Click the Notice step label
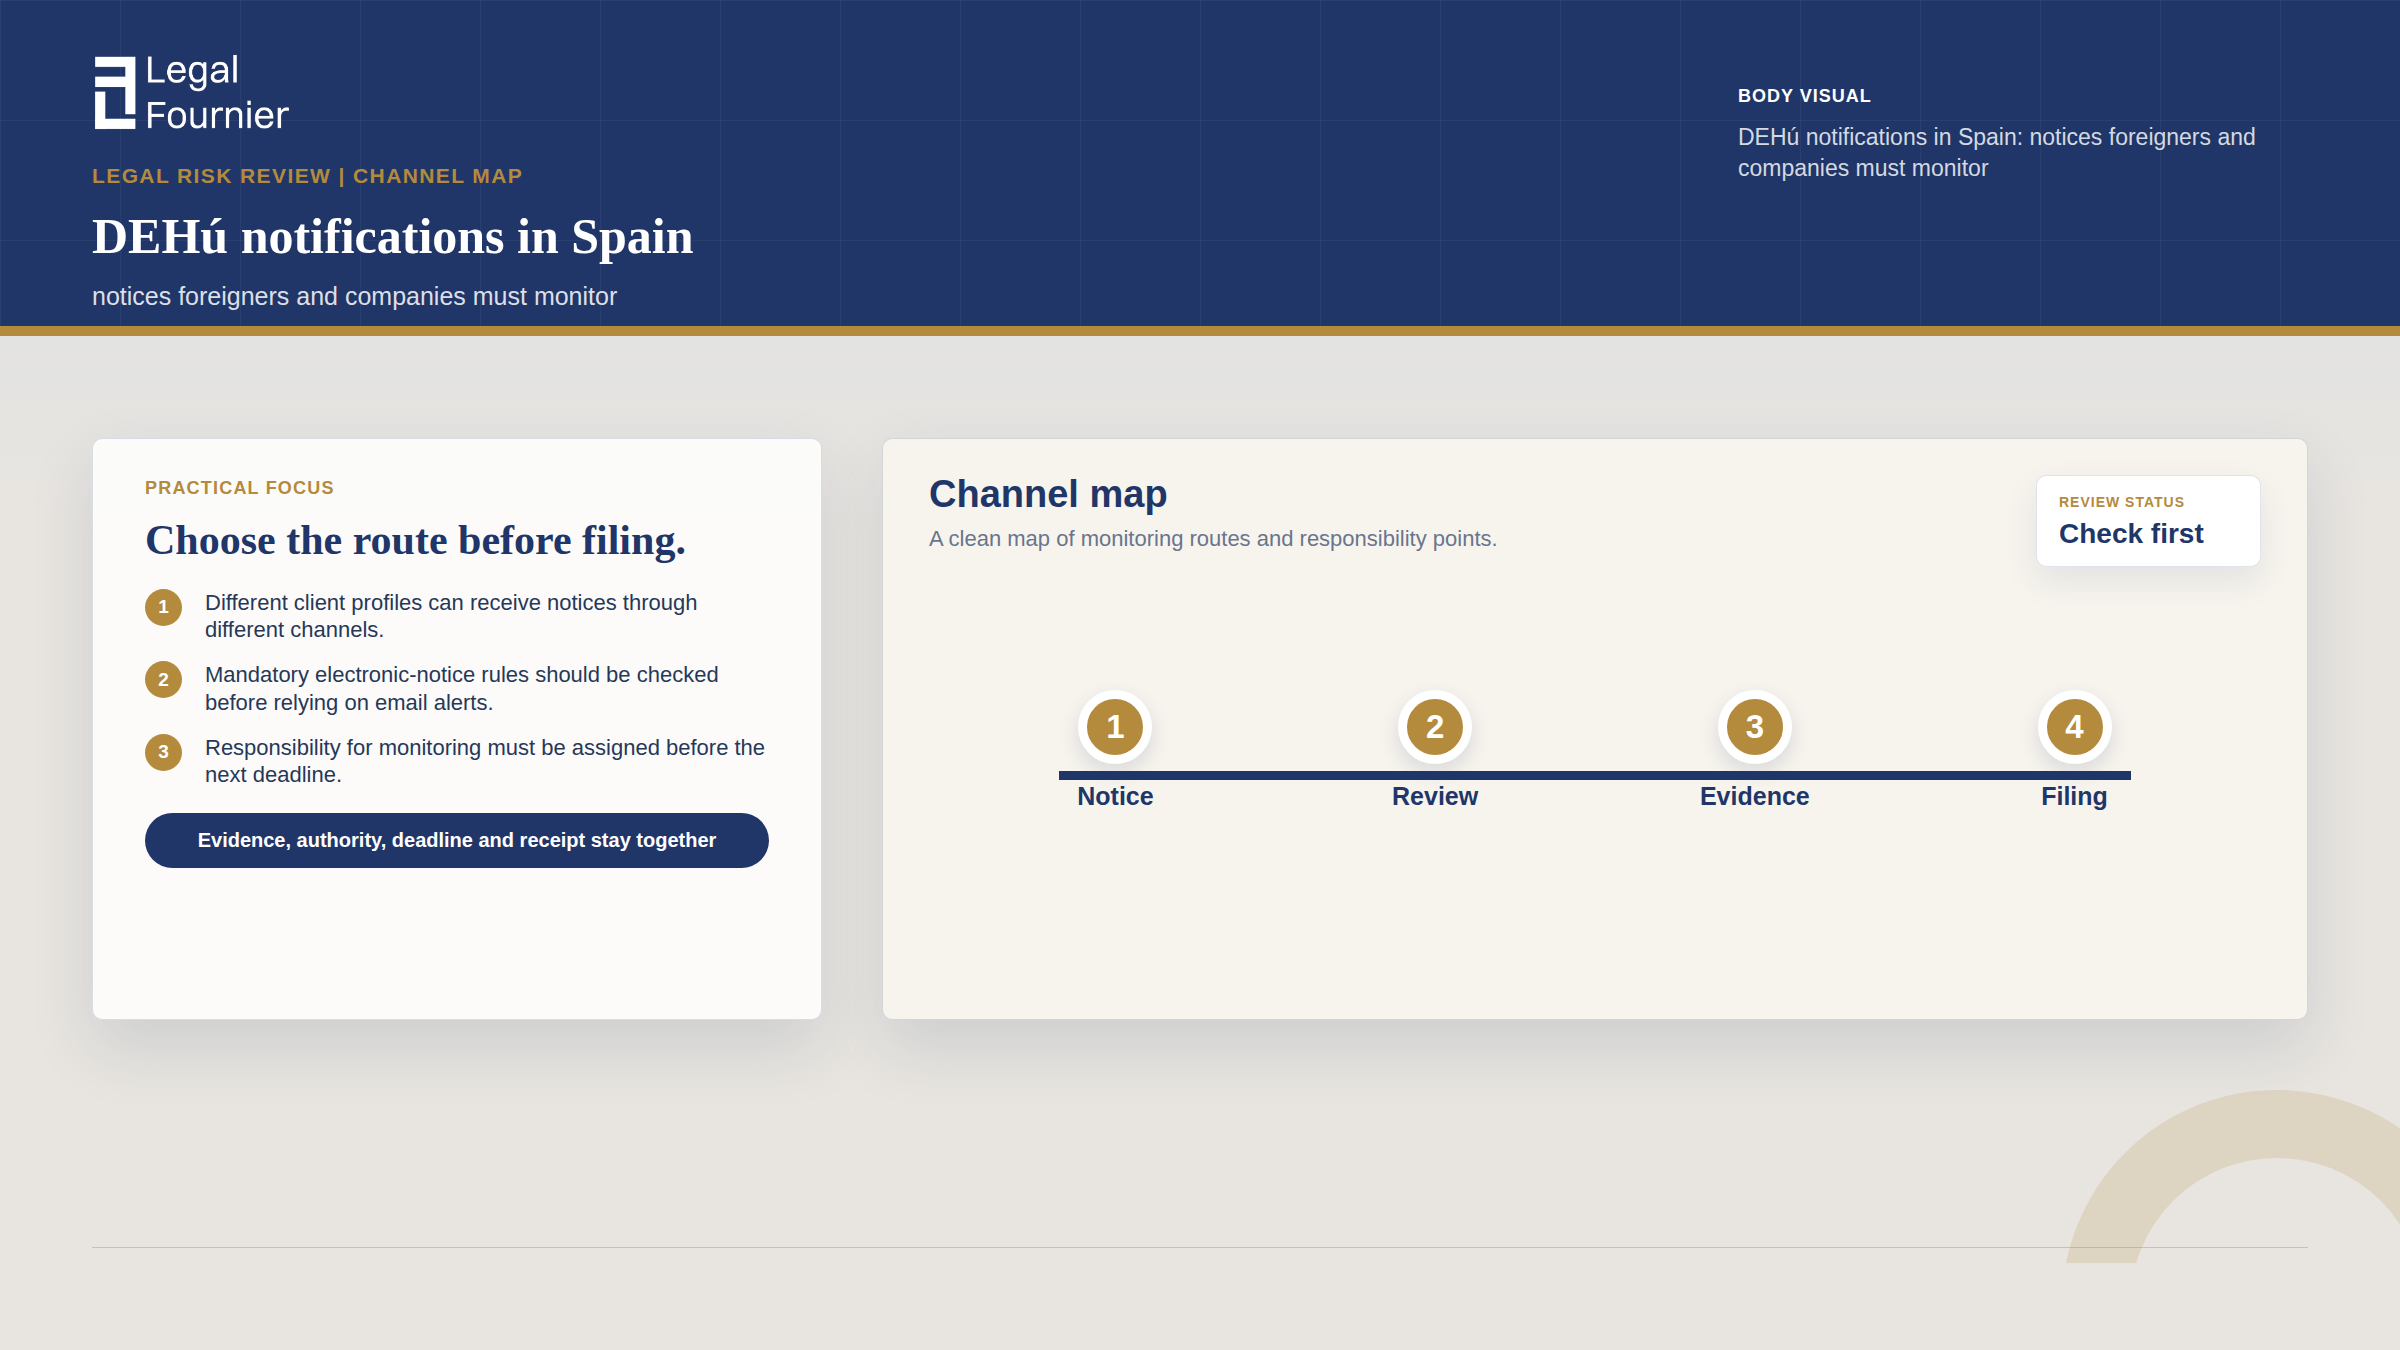 click(1115, 796)
